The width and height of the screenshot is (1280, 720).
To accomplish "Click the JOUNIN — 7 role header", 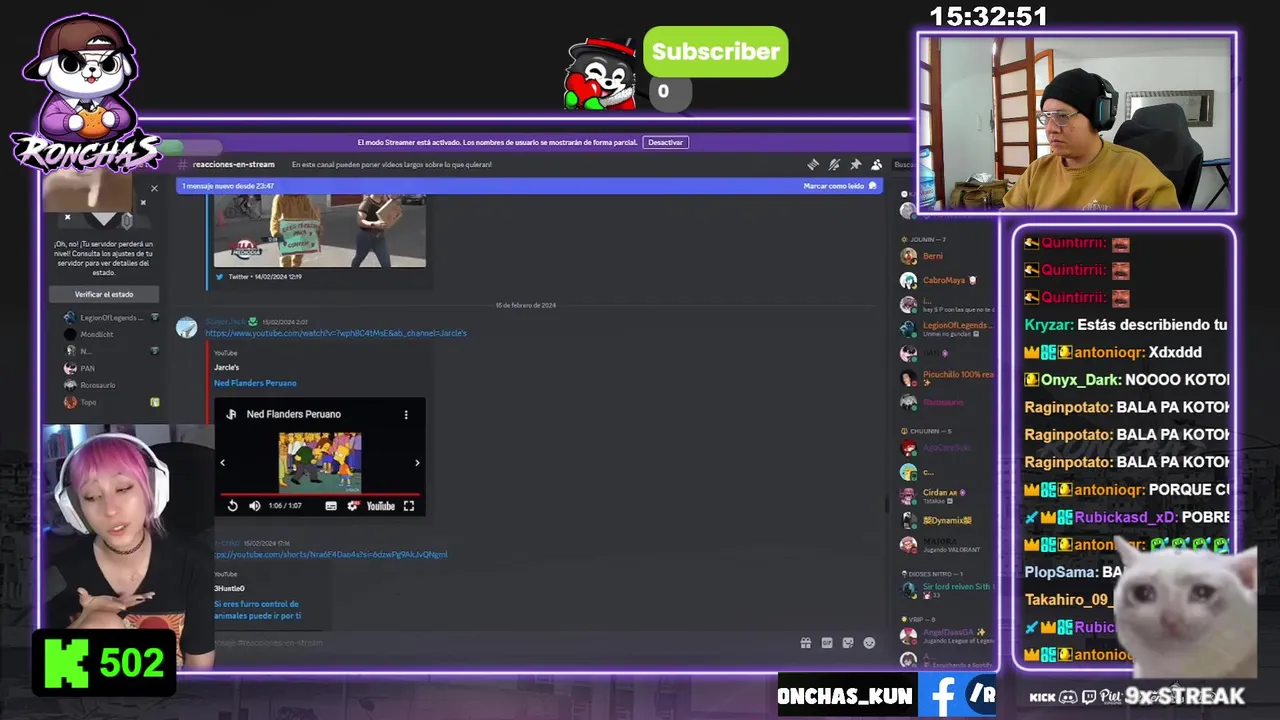I will [x=923, y=239].
